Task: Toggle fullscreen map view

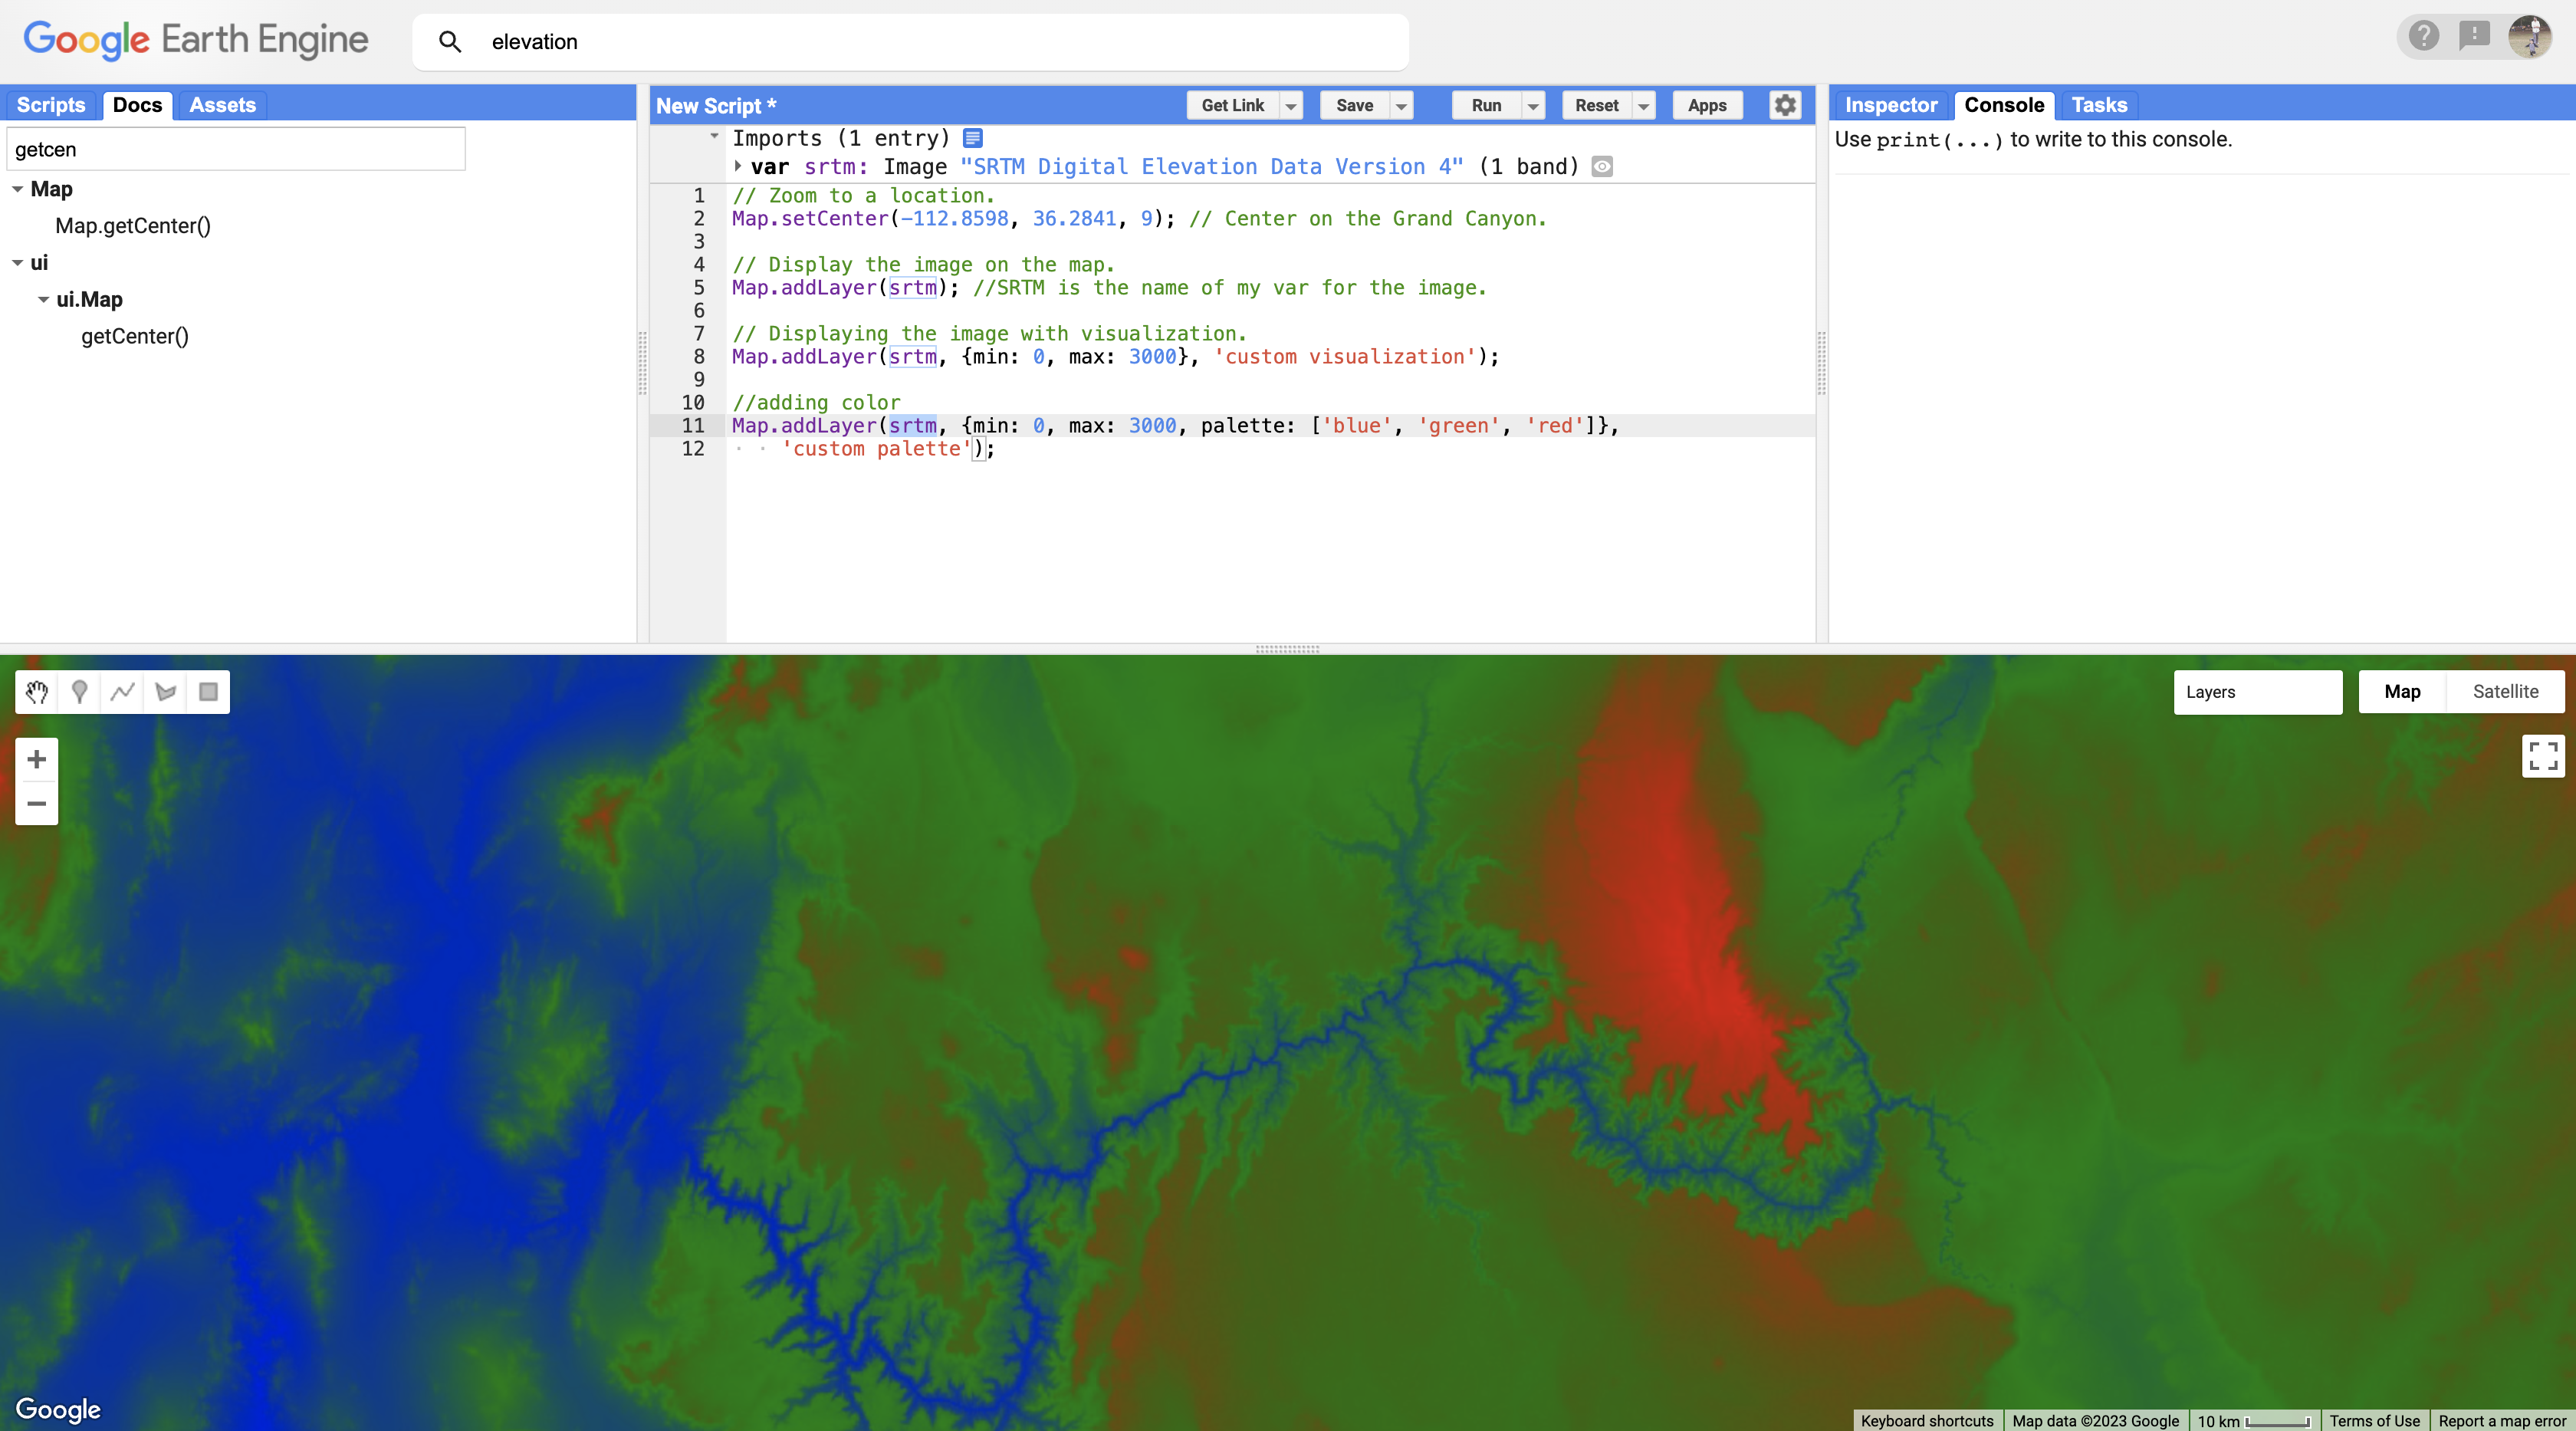Action: [2542, 756]
